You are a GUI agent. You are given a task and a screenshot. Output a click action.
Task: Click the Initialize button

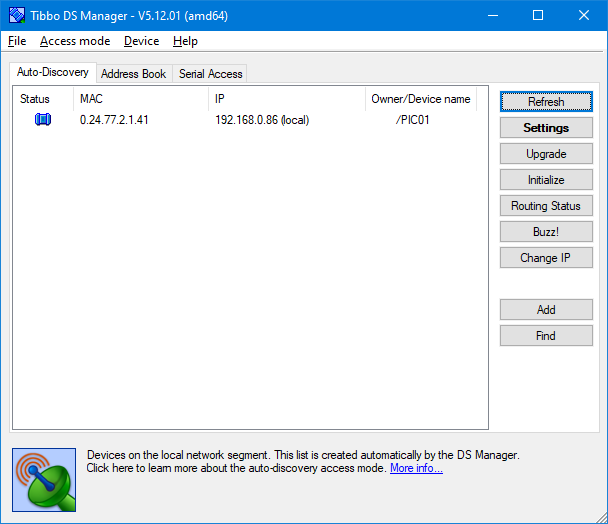click(x=546, y=180)
